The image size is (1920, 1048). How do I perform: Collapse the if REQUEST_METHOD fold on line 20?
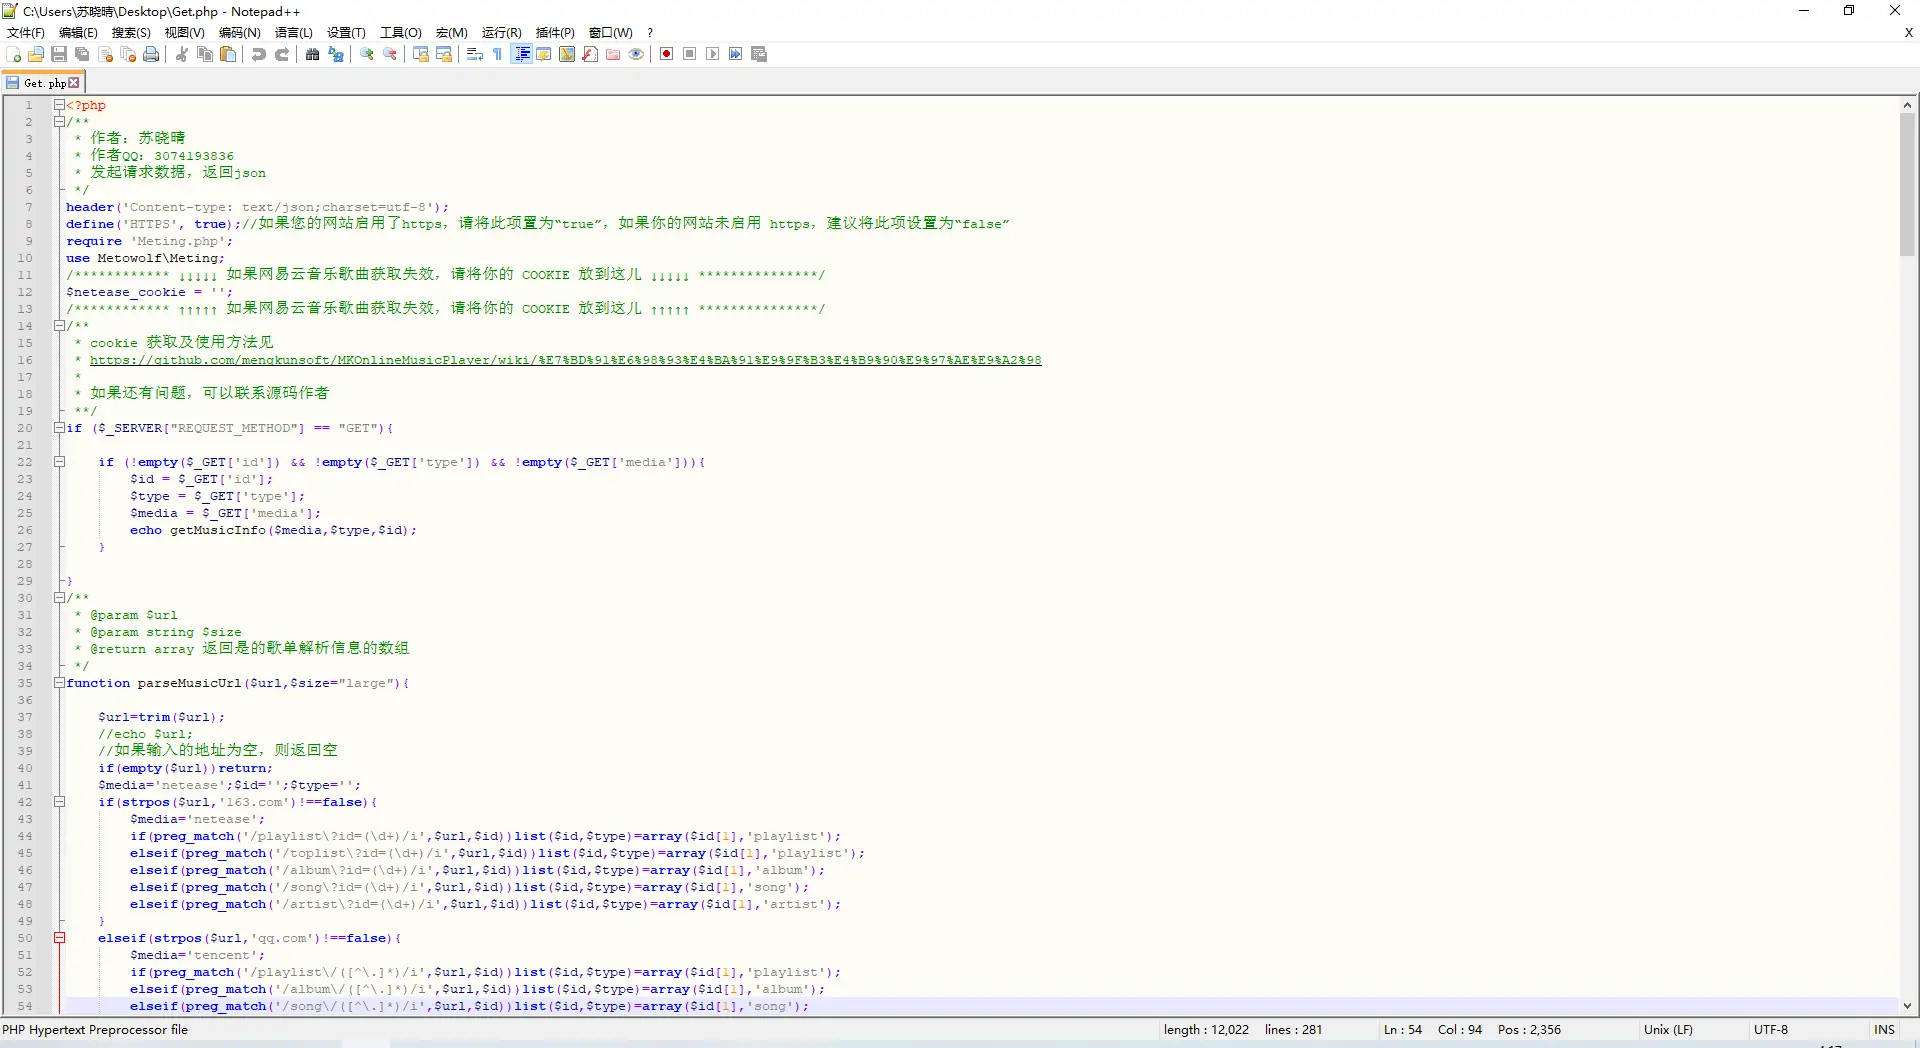(x=59, y=428)
